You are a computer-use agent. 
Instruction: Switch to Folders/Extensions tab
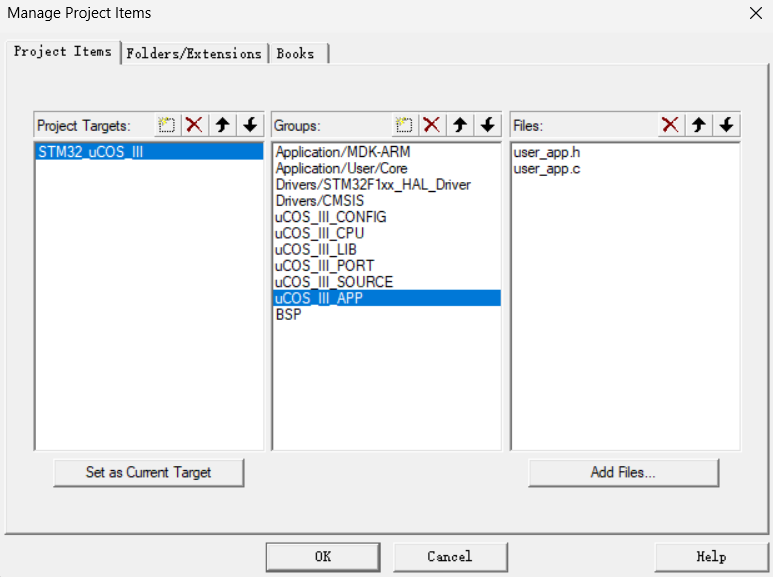click(x=194, y=53)
